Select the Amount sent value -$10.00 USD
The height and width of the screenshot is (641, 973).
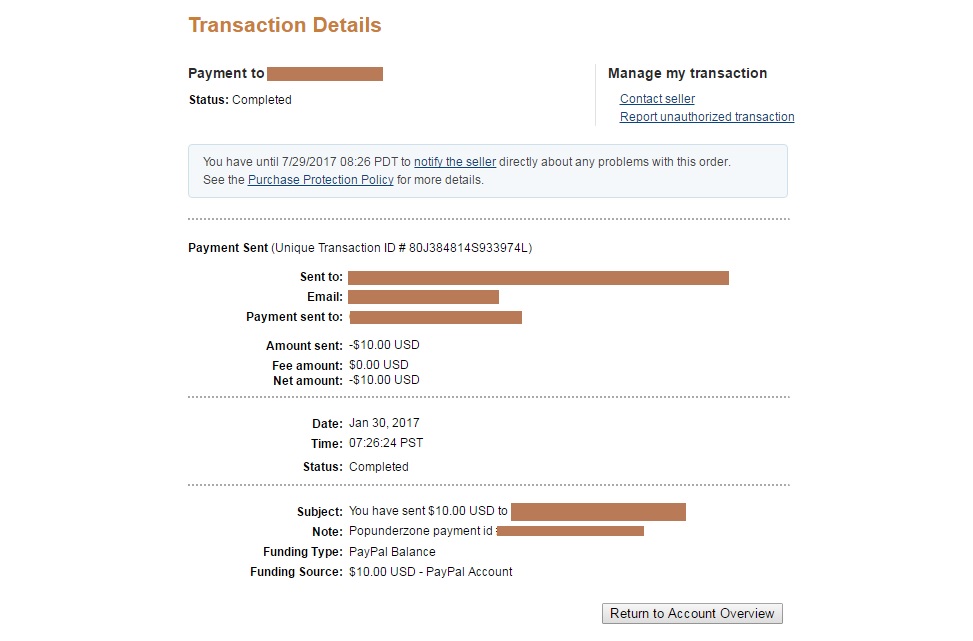[384, 345]
